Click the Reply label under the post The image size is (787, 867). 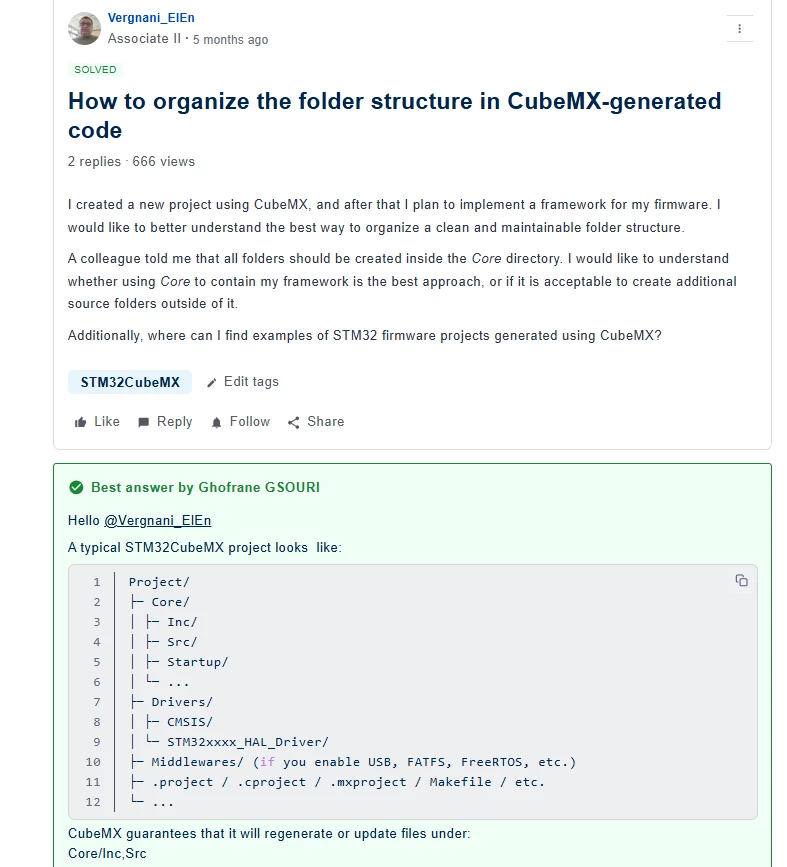[x=175, y=421]
